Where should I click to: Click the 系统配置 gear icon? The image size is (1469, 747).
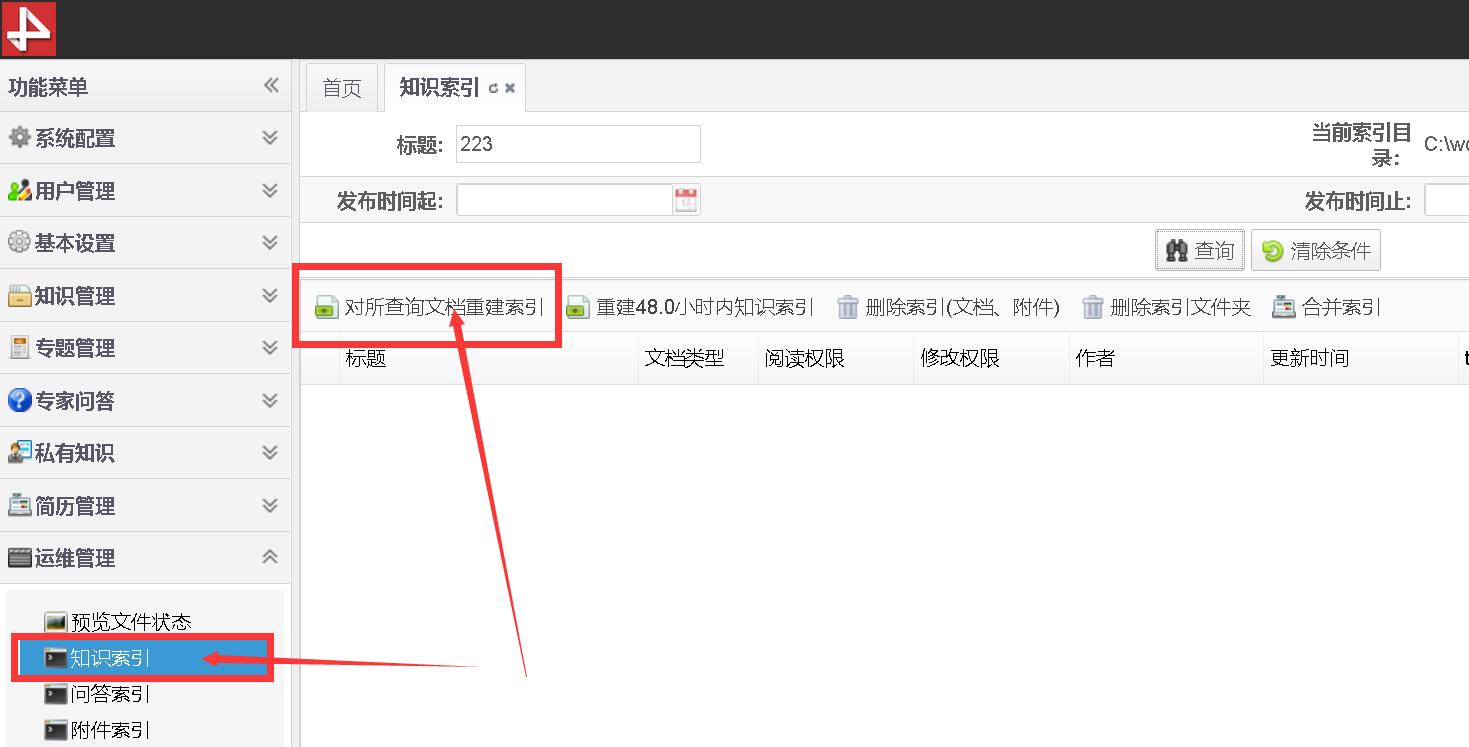[x=19, y=138]
